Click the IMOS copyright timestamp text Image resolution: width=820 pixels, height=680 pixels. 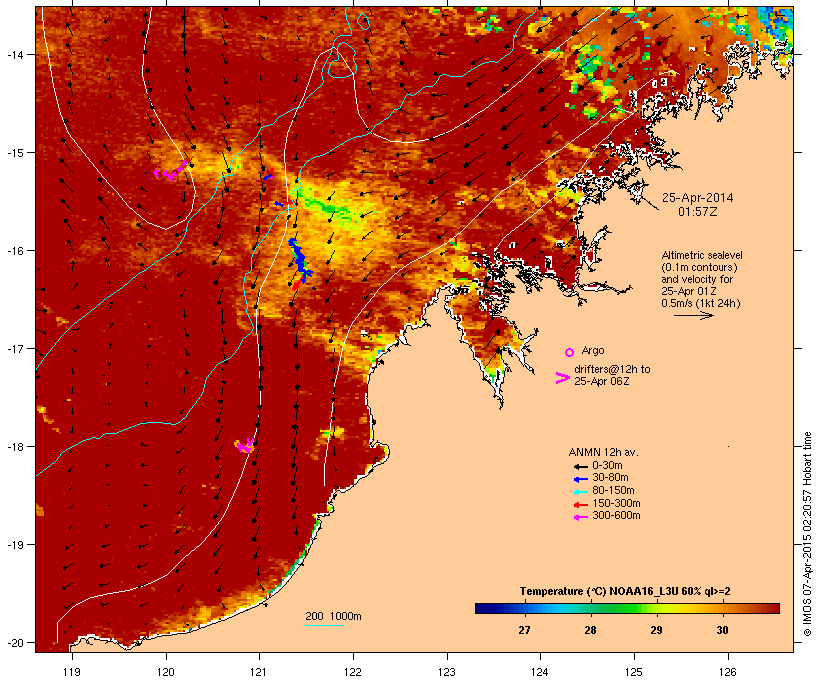coord(807,534)
